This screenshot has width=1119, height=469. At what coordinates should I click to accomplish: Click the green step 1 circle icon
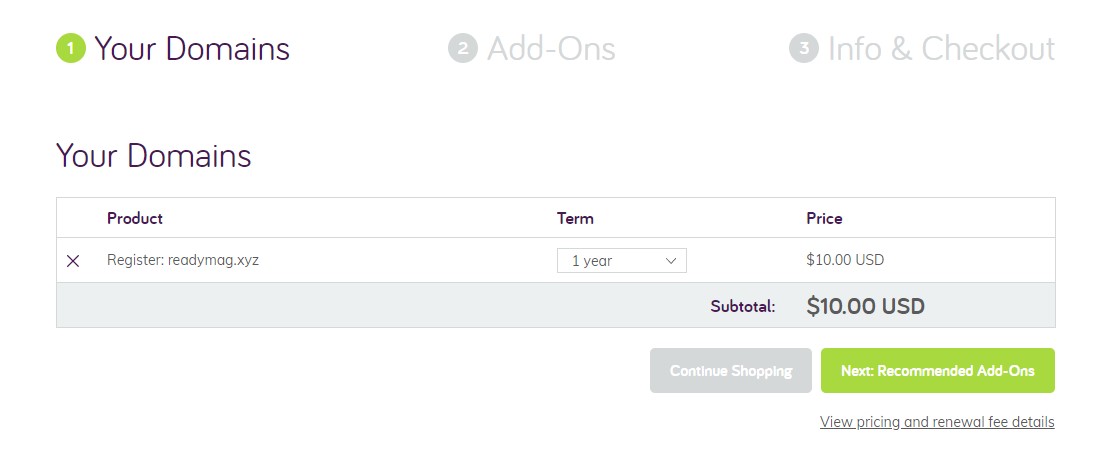coord(71,48)
